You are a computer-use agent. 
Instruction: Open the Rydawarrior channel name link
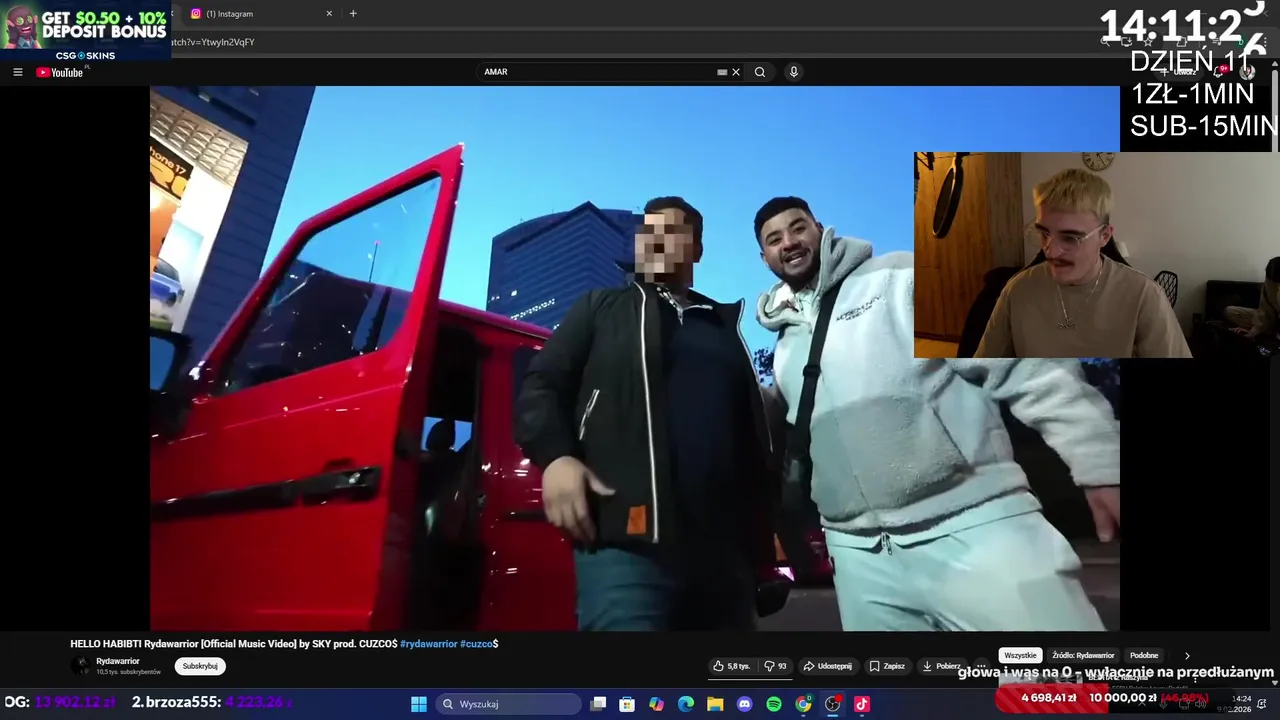pyautogui.click(x=118, y=661)
